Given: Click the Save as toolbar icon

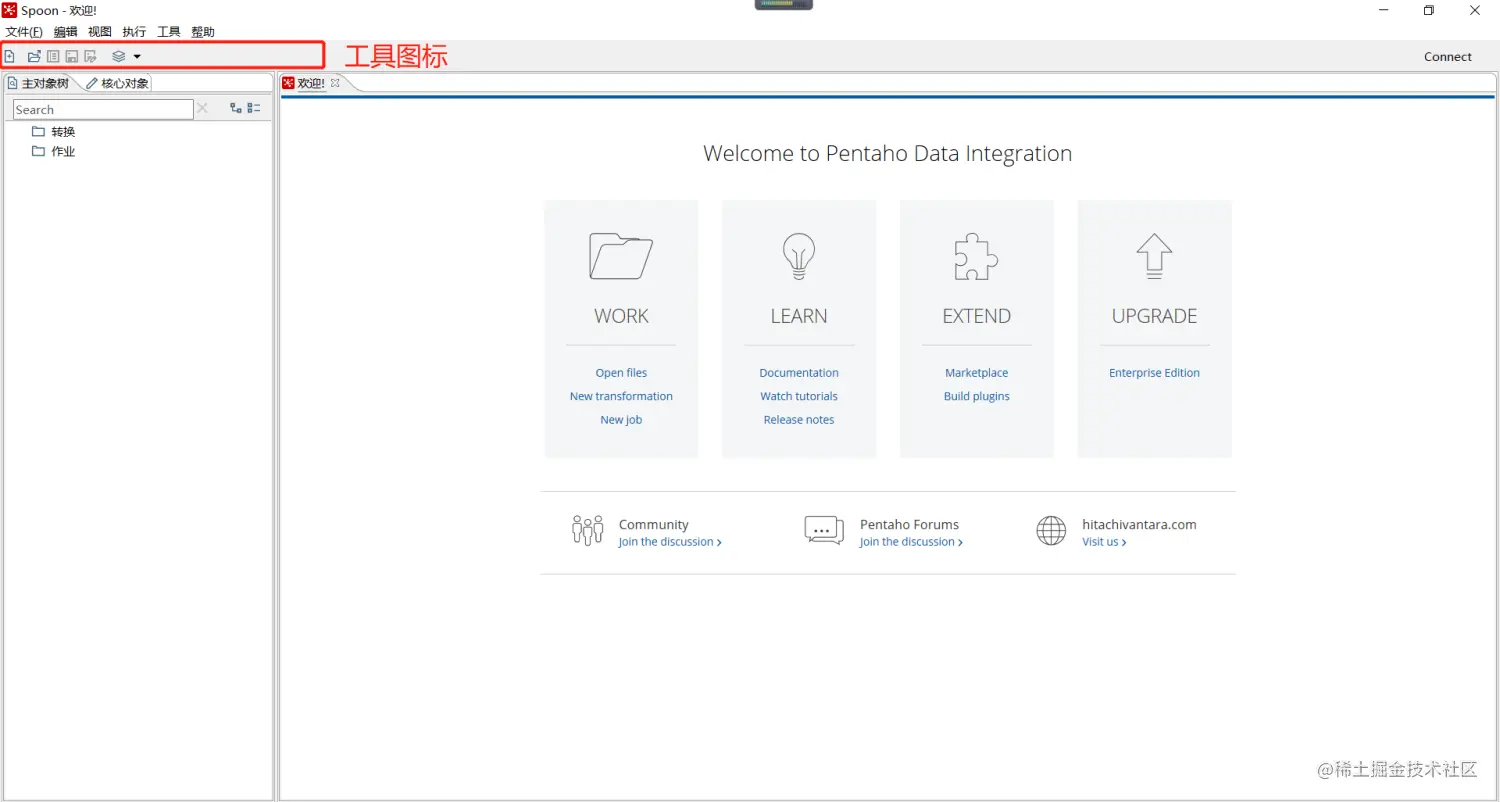Looking at the screenshot, I should 90,57.
